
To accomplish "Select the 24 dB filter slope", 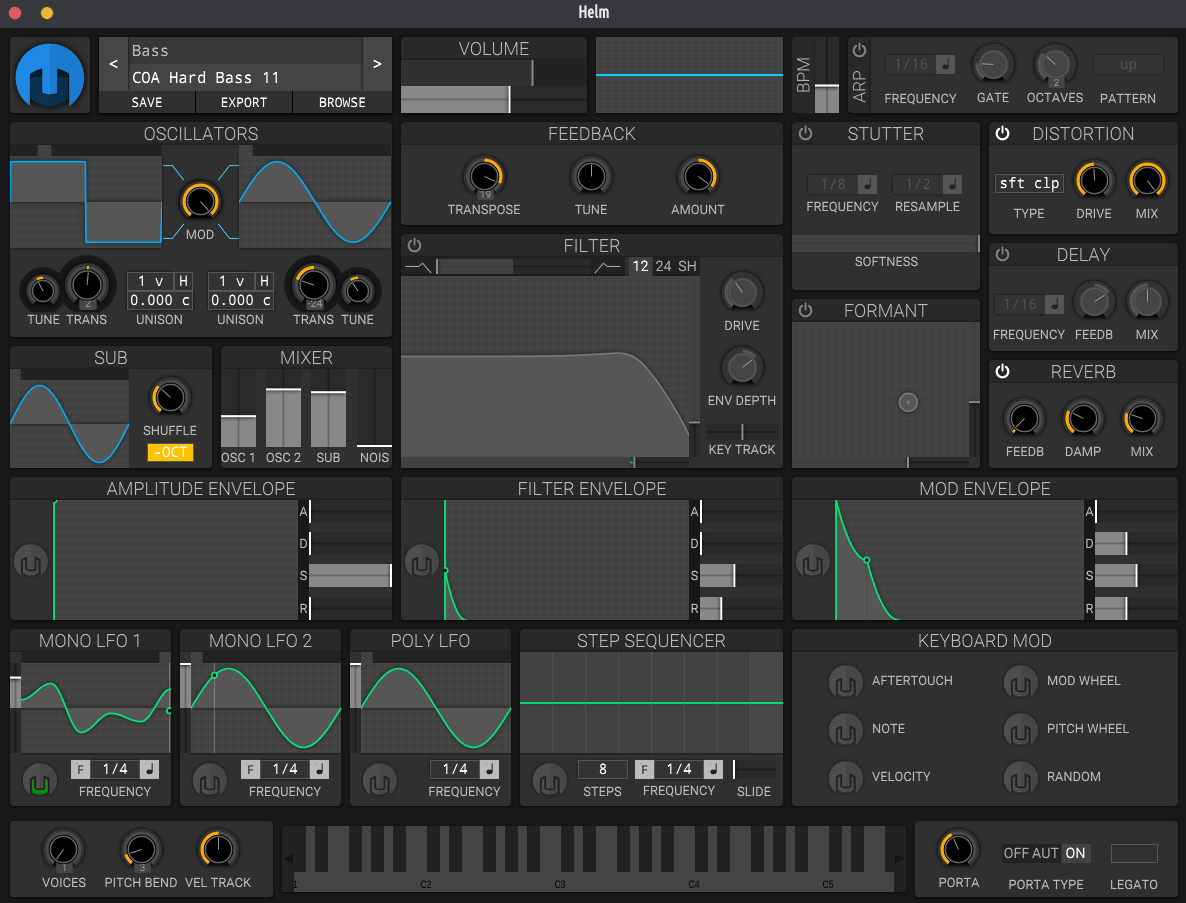I will coord(663,266).
